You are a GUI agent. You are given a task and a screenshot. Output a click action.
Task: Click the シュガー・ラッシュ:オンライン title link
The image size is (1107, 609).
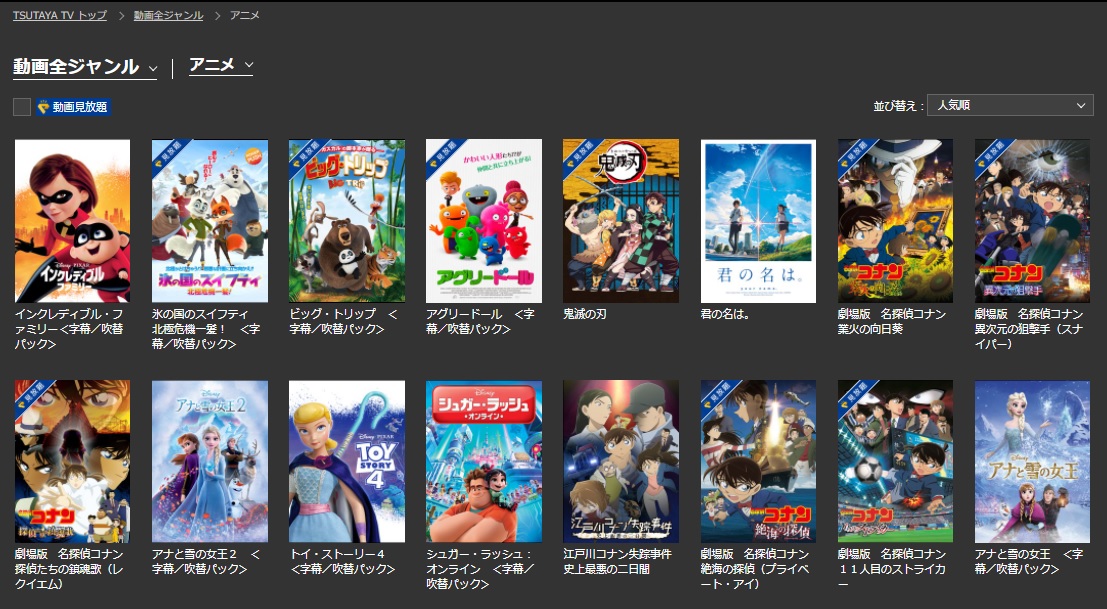pyautogui.click(x=481, y=569)
